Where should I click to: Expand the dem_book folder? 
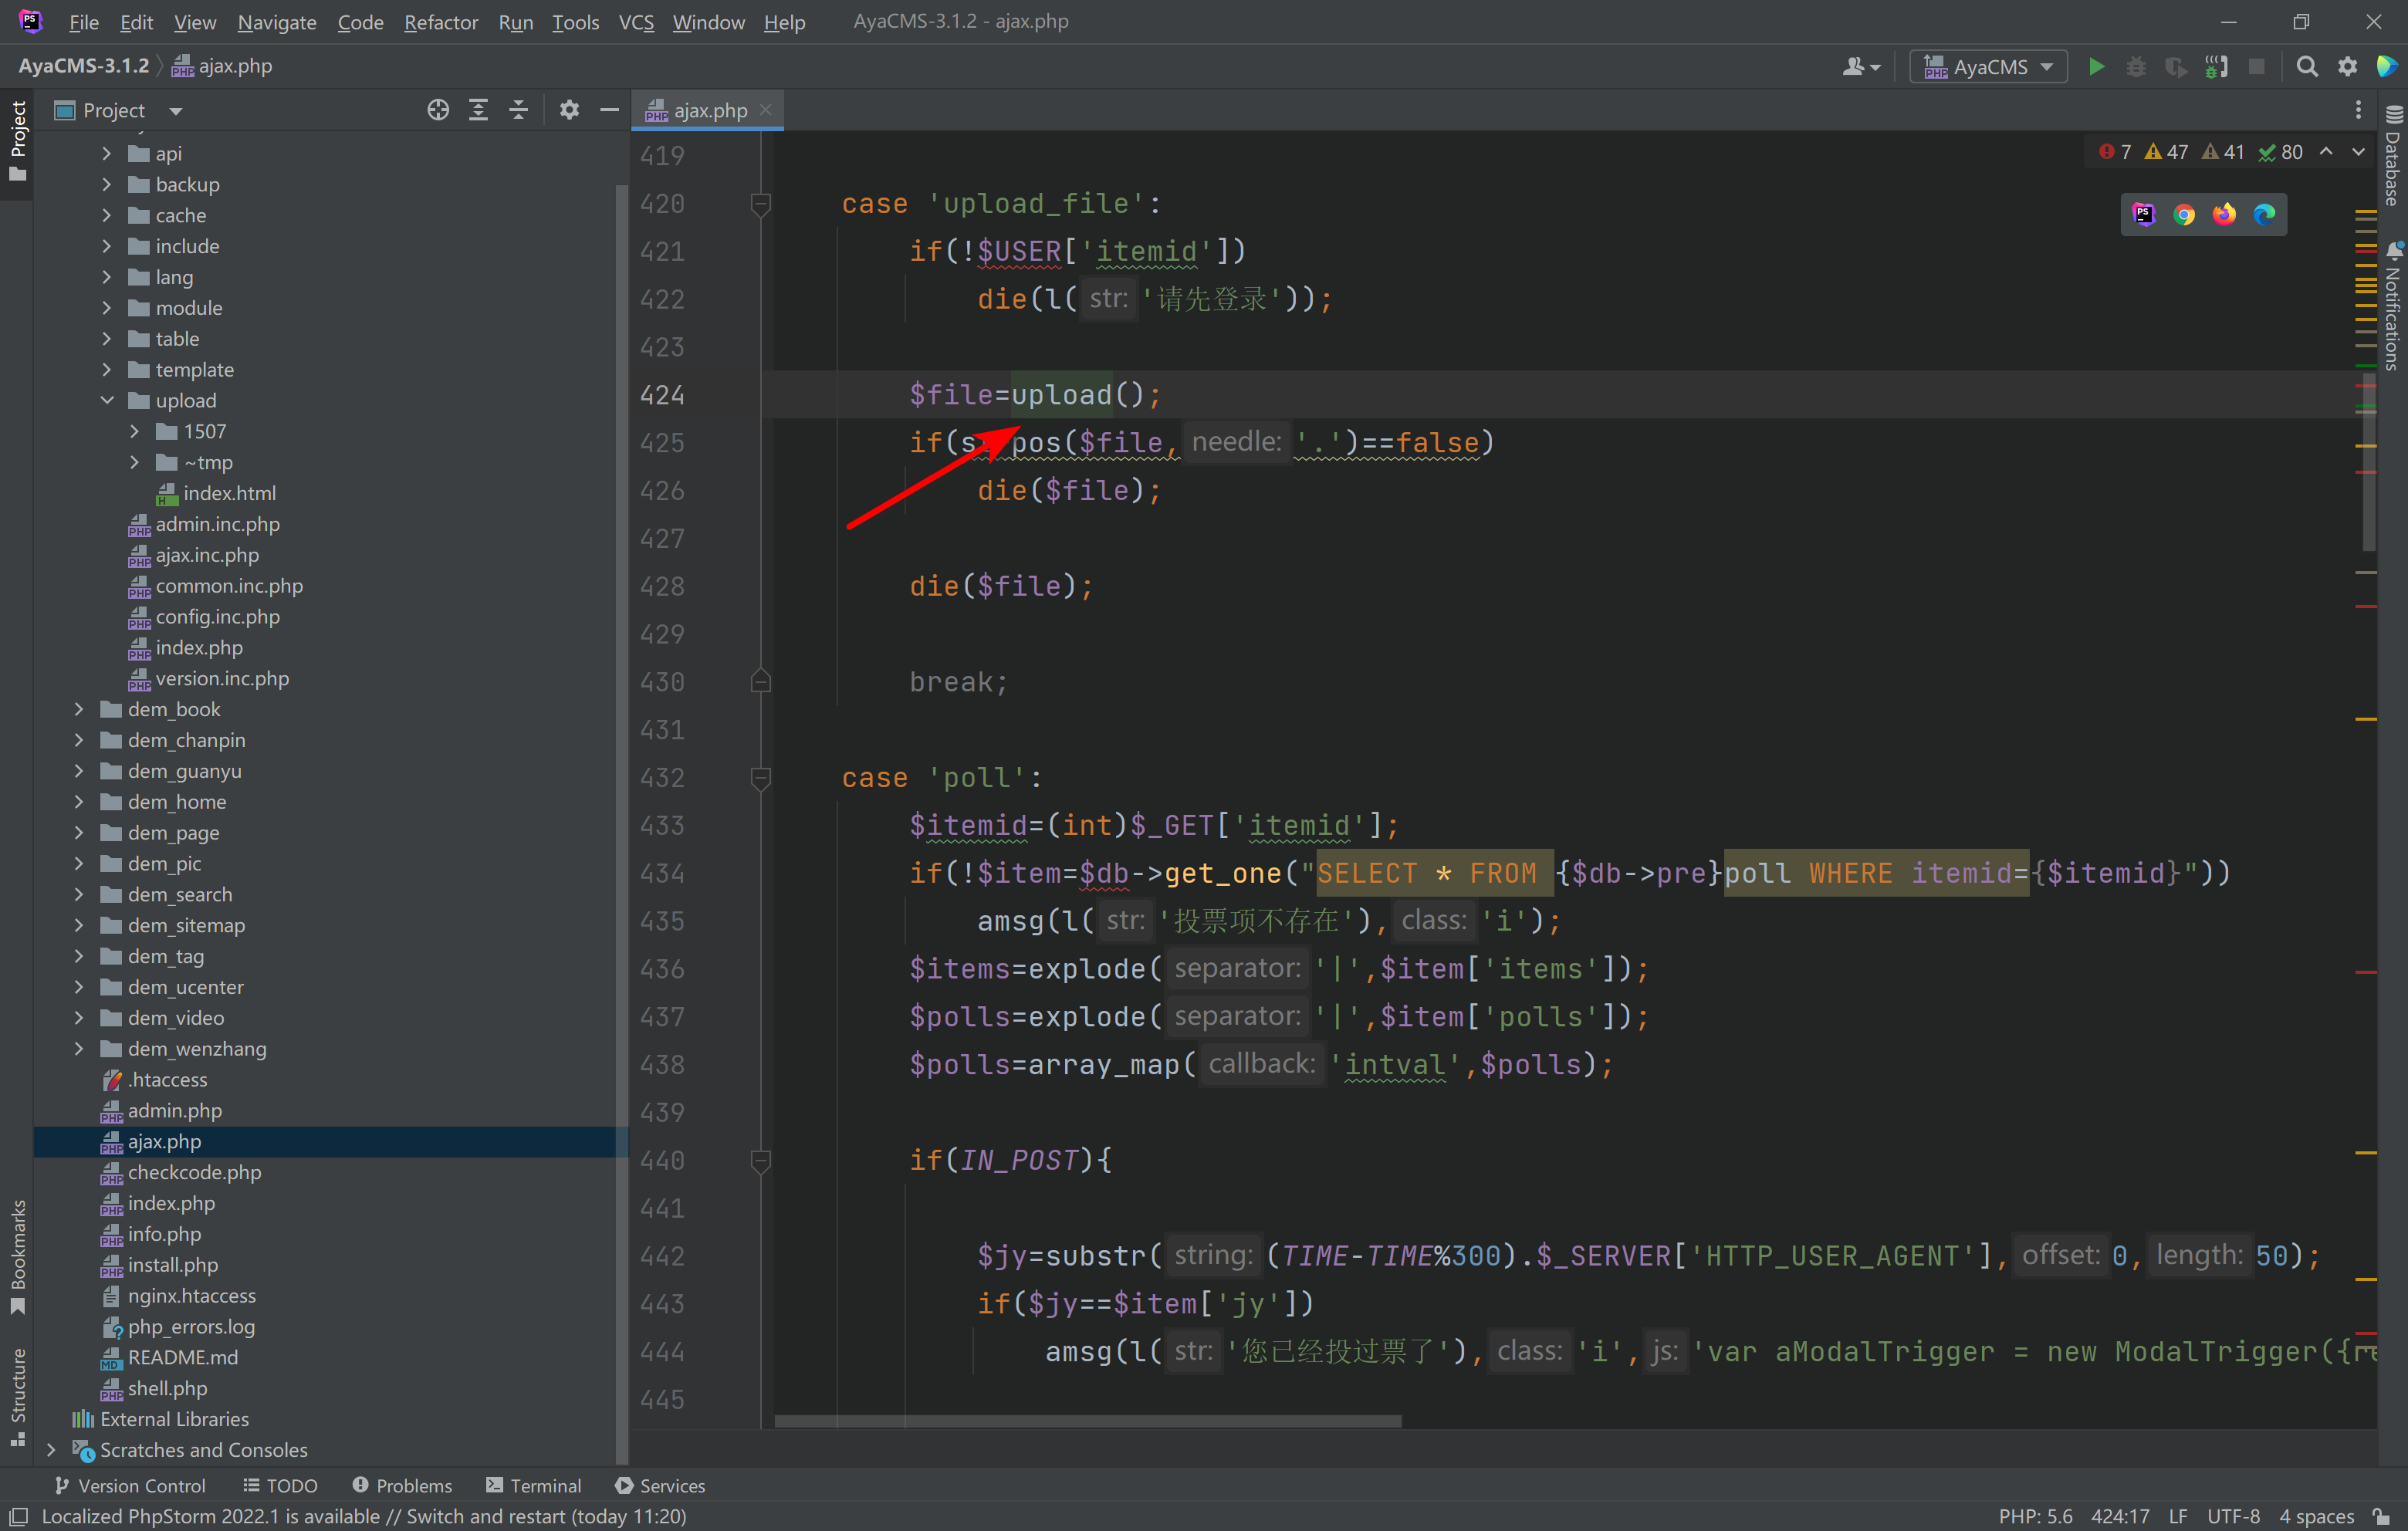(x=79, y=709)
